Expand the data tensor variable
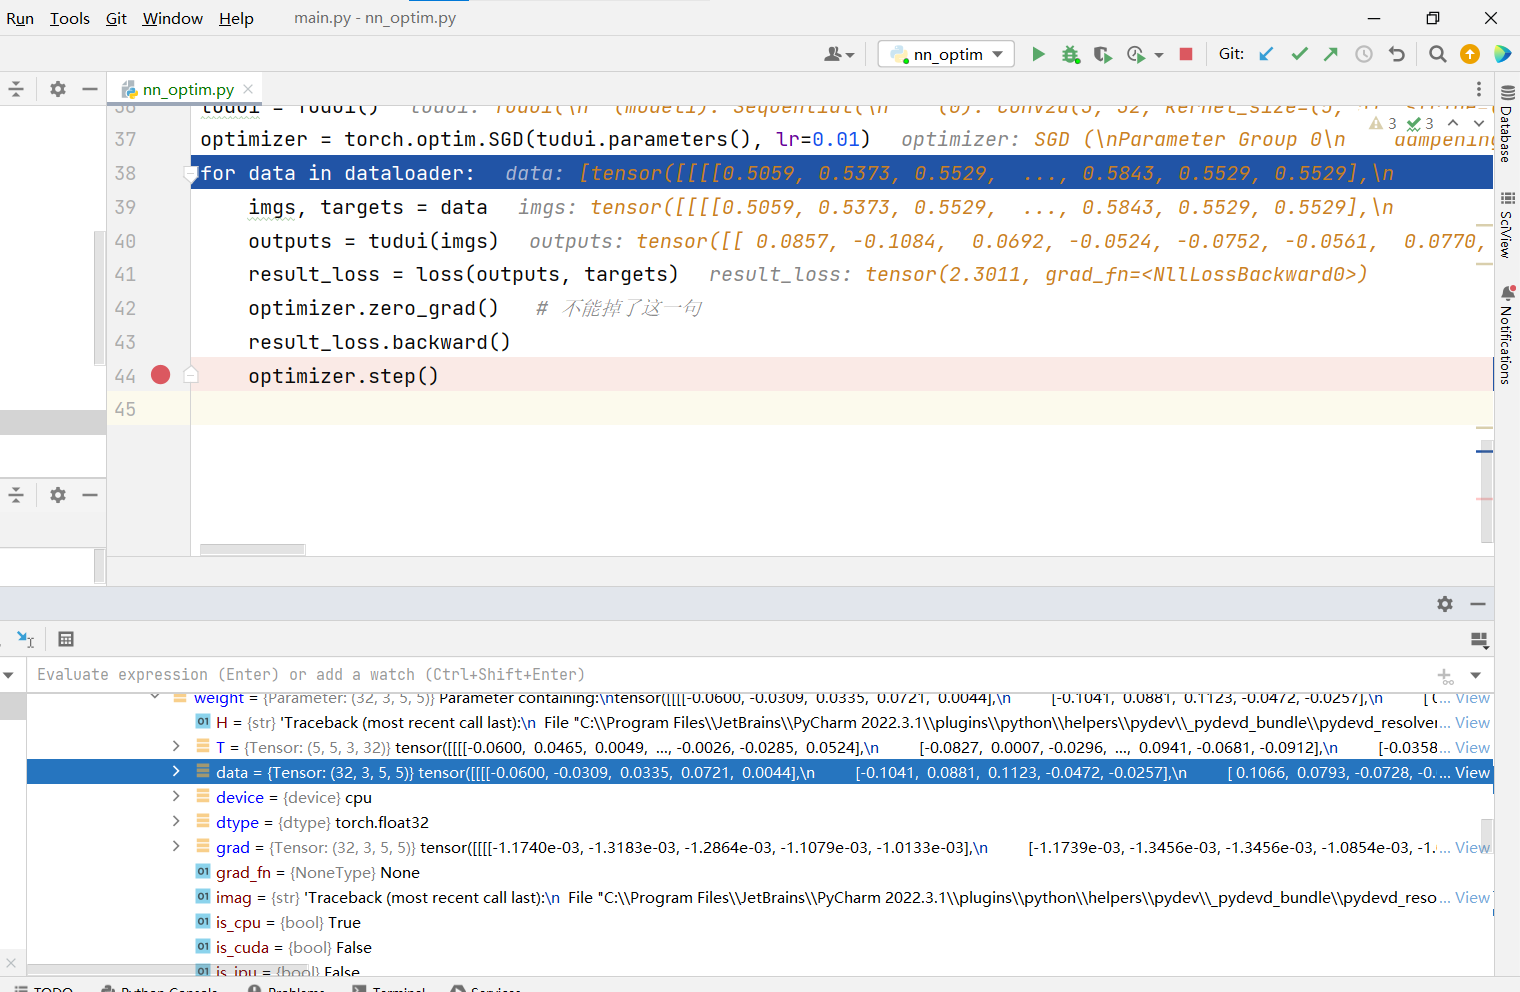Viewport: 1520px width, 992px height. pos(176,771)
